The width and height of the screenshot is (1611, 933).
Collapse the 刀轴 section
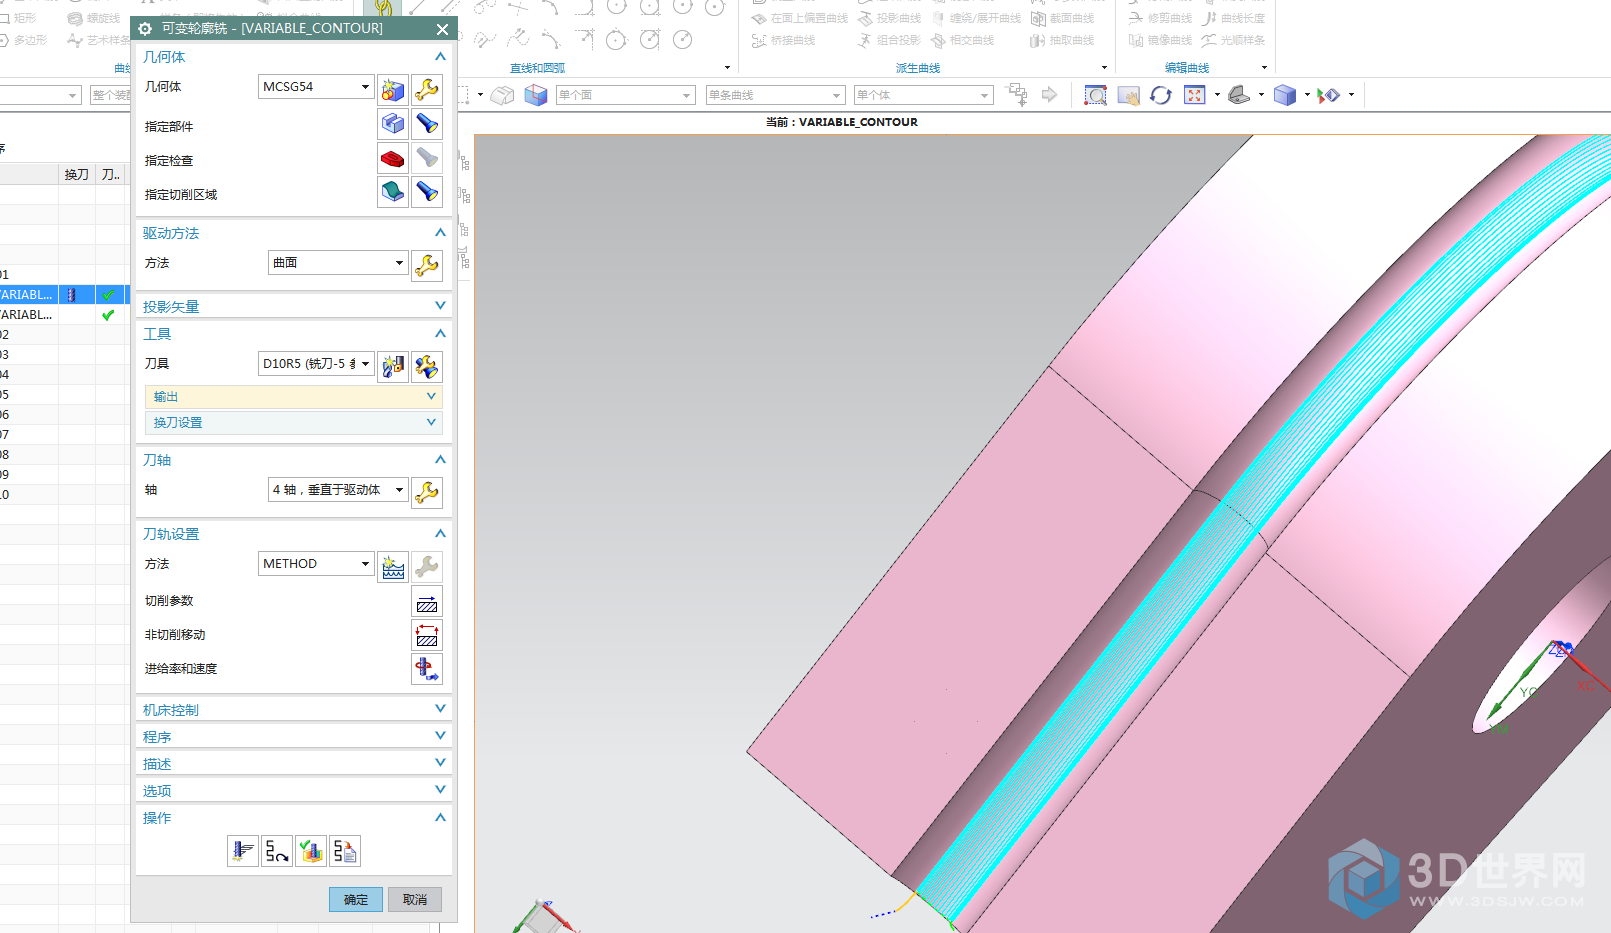(440, 460)
